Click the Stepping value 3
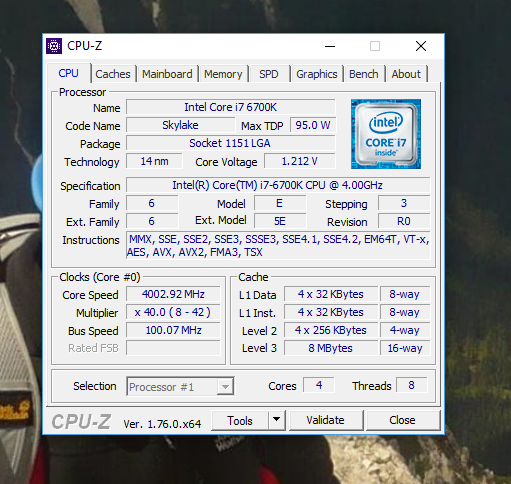This screenshot has height=484, width=511. (x=404, y=203)
